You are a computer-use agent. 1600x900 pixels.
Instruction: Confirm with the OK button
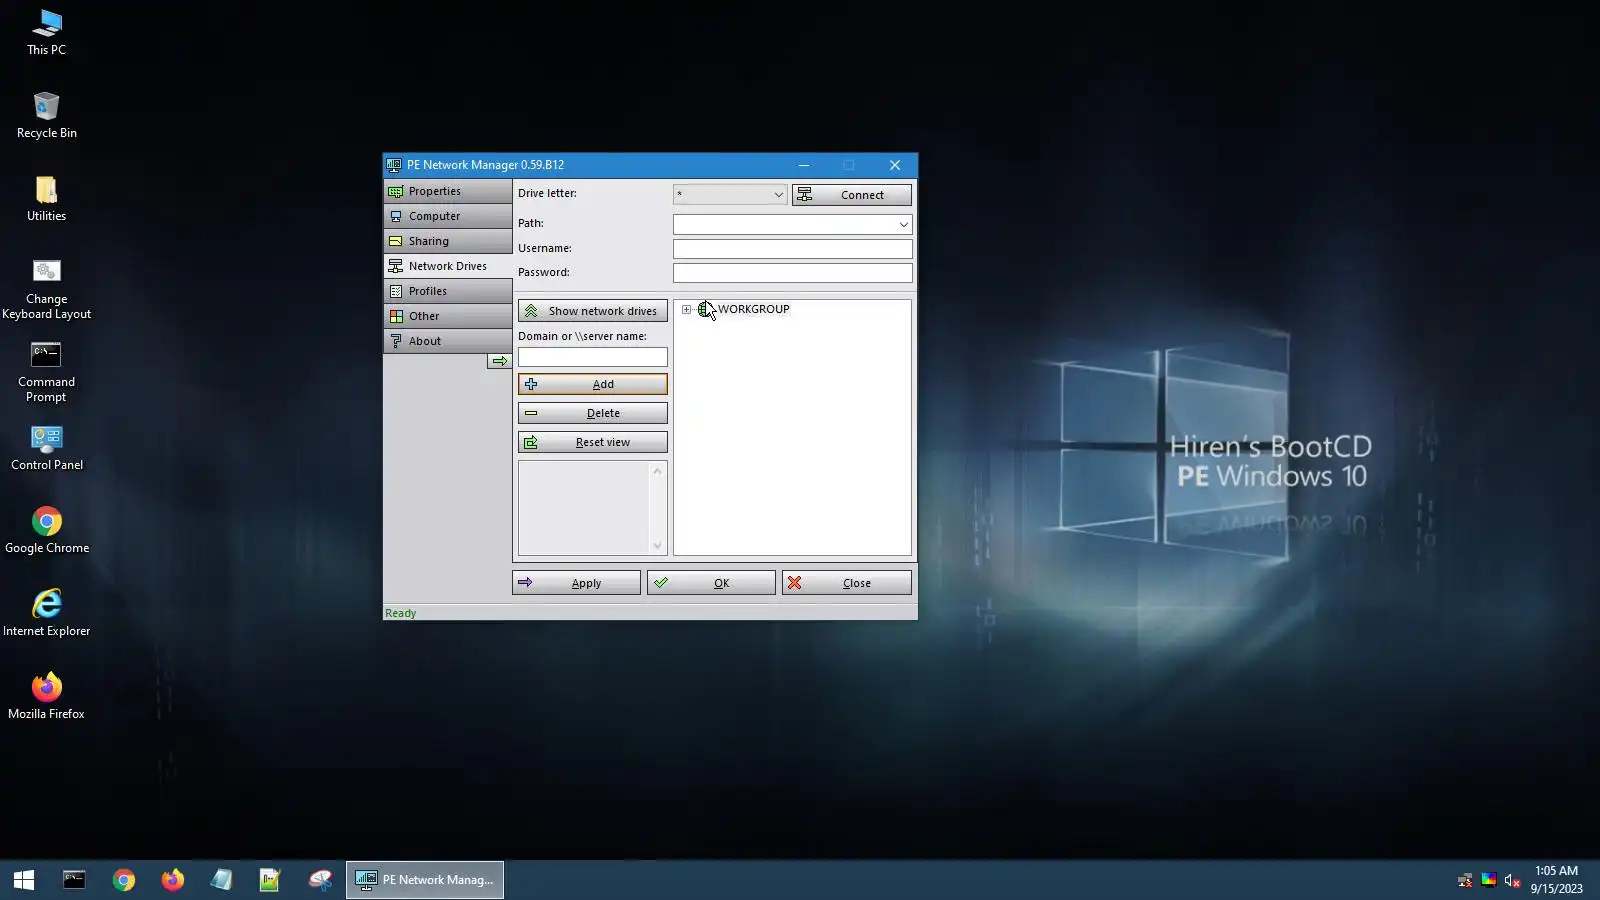point(711,583)
